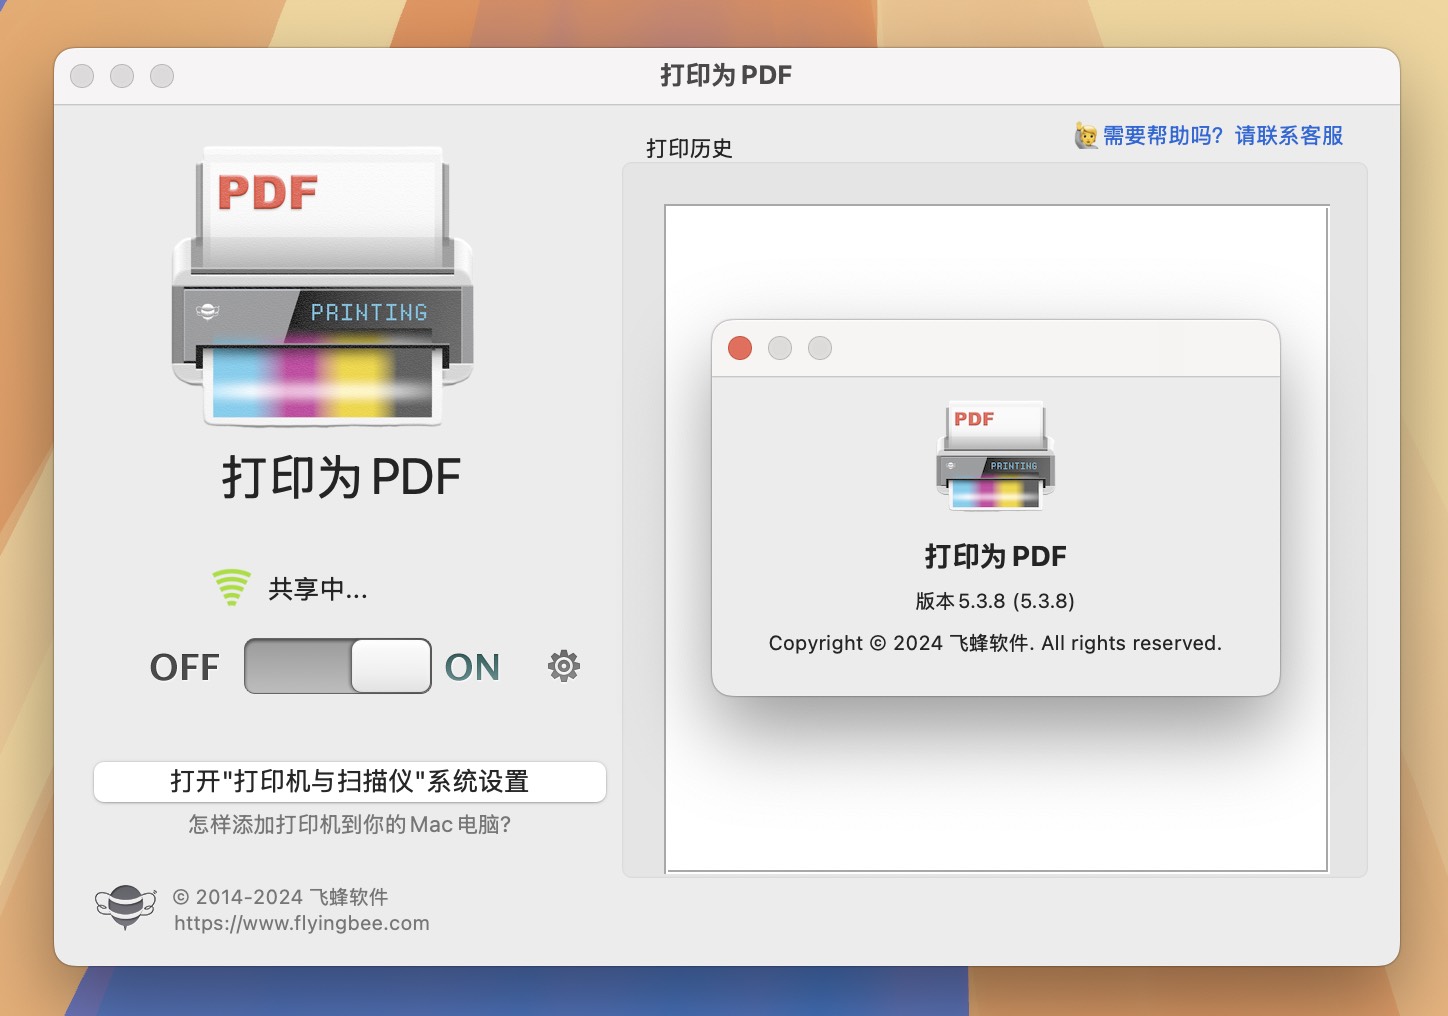Click the large "打印为 PDF" app title
Screen dimensions: 1448x1016
tap(341, 476)
